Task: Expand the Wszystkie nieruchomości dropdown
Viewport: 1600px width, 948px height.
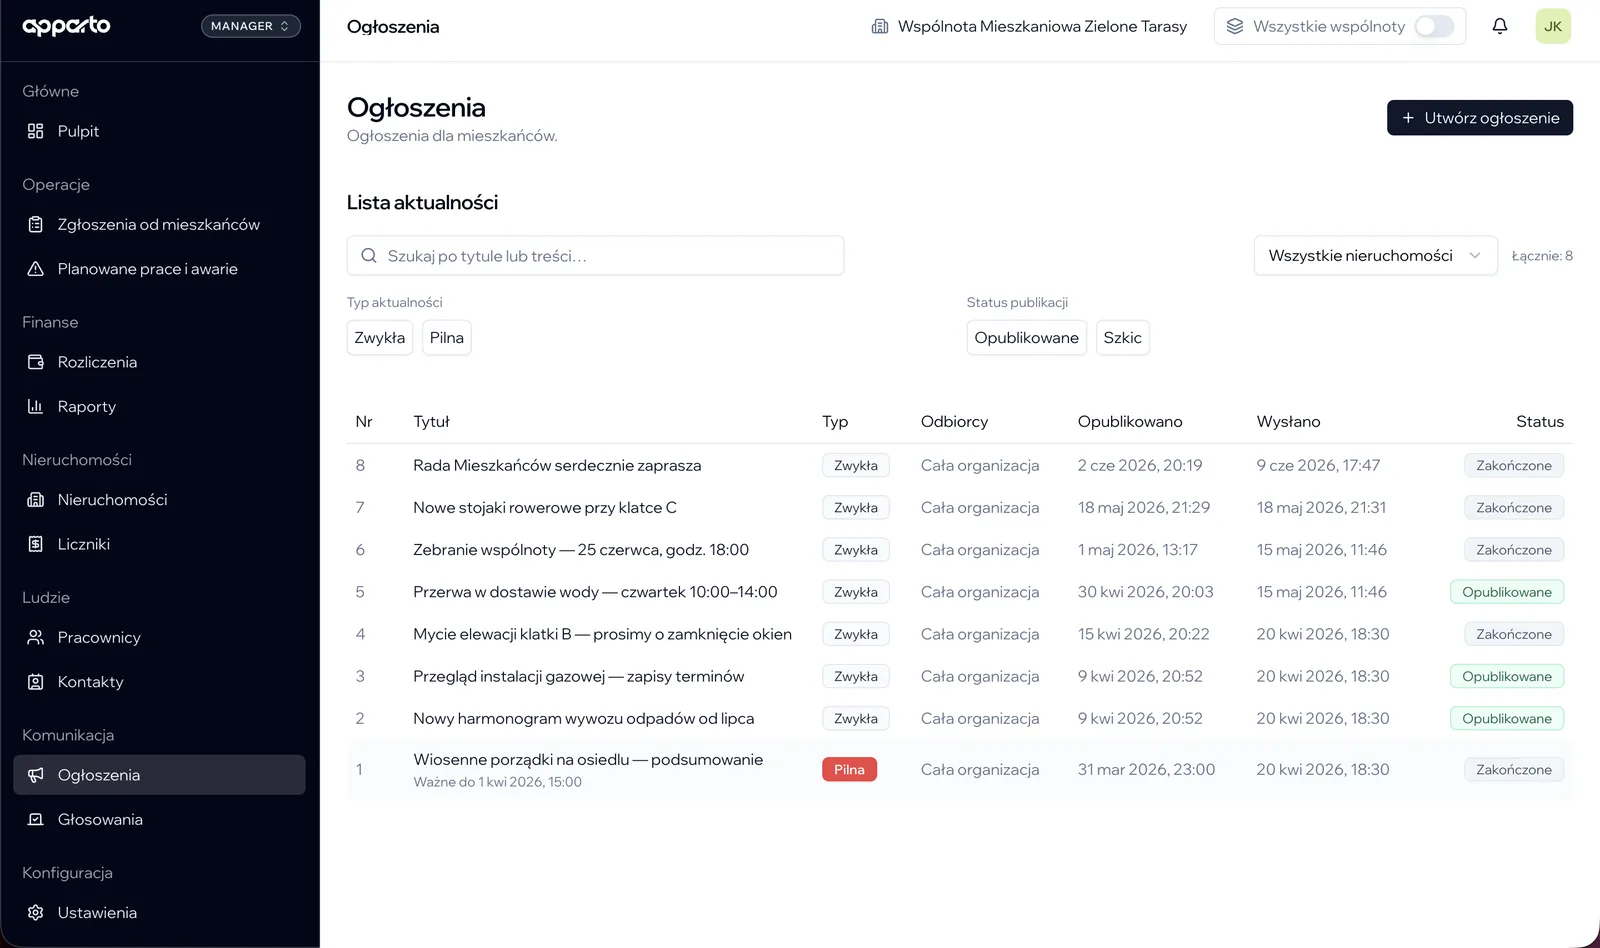Action: click(1376, 256)
